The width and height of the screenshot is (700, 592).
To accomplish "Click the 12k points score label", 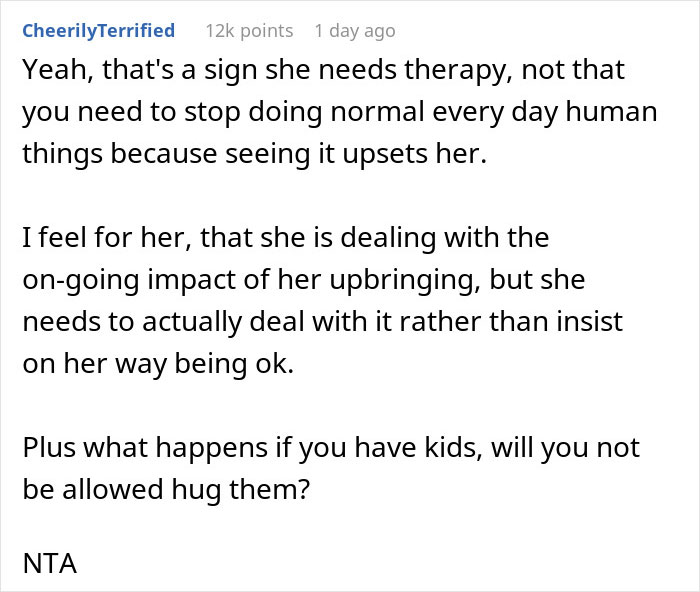I will point(249,31).
